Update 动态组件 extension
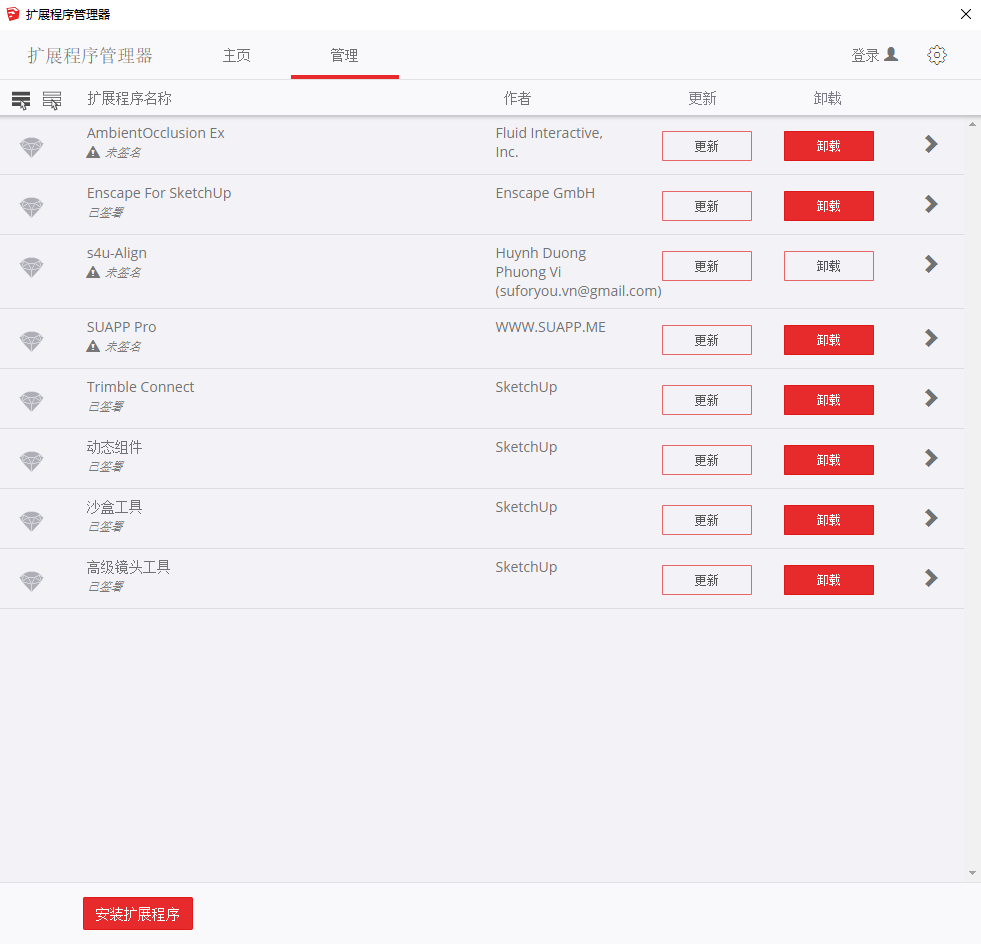Viewport: 981px width, 944px height. tap(706, 460)
